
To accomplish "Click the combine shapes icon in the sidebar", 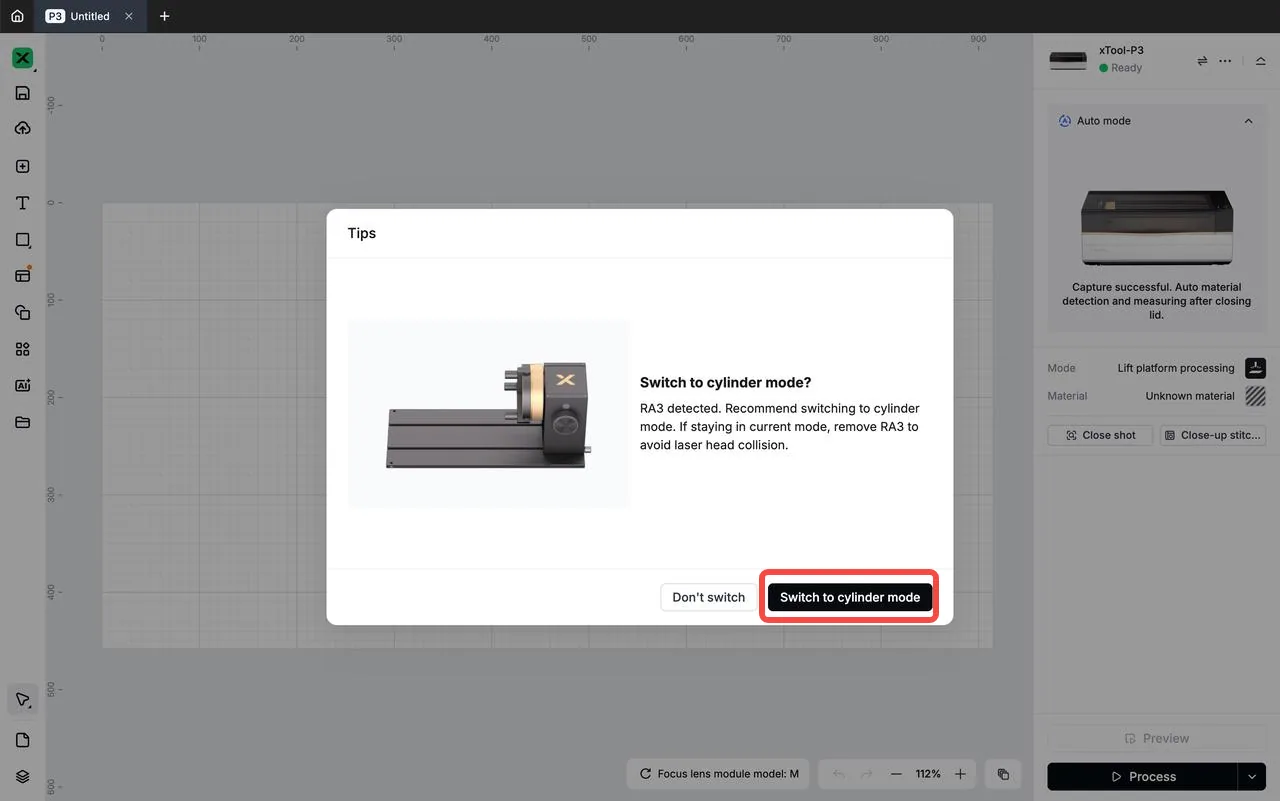I will coord(22,312).
